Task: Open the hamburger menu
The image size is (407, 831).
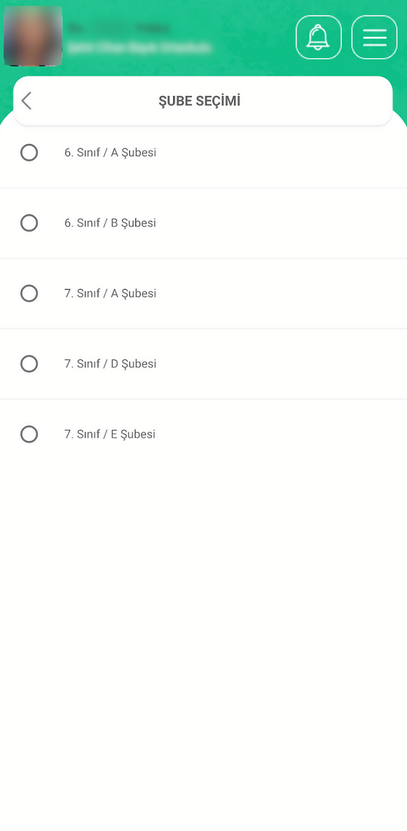Action: pos(374,37)
